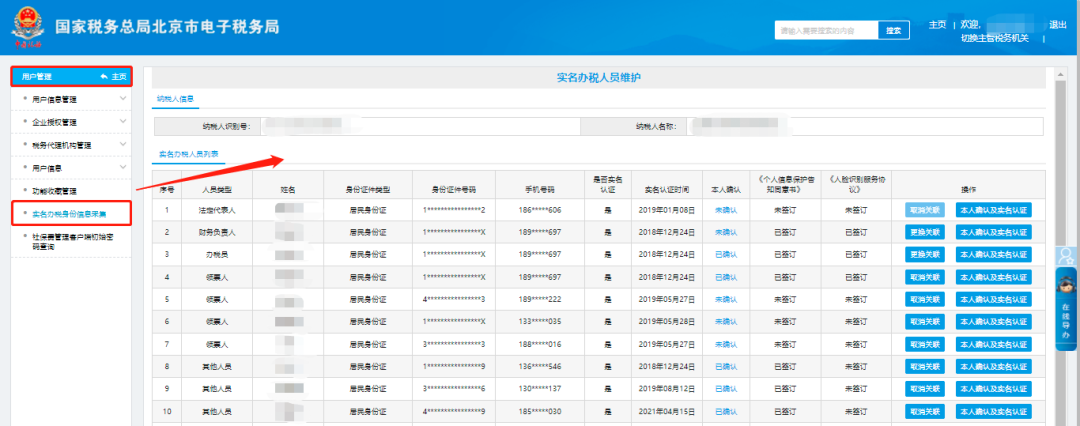Click 已确认 link in row 4
This screenshot has width=1080, height=426.
(x=726, y=277)
